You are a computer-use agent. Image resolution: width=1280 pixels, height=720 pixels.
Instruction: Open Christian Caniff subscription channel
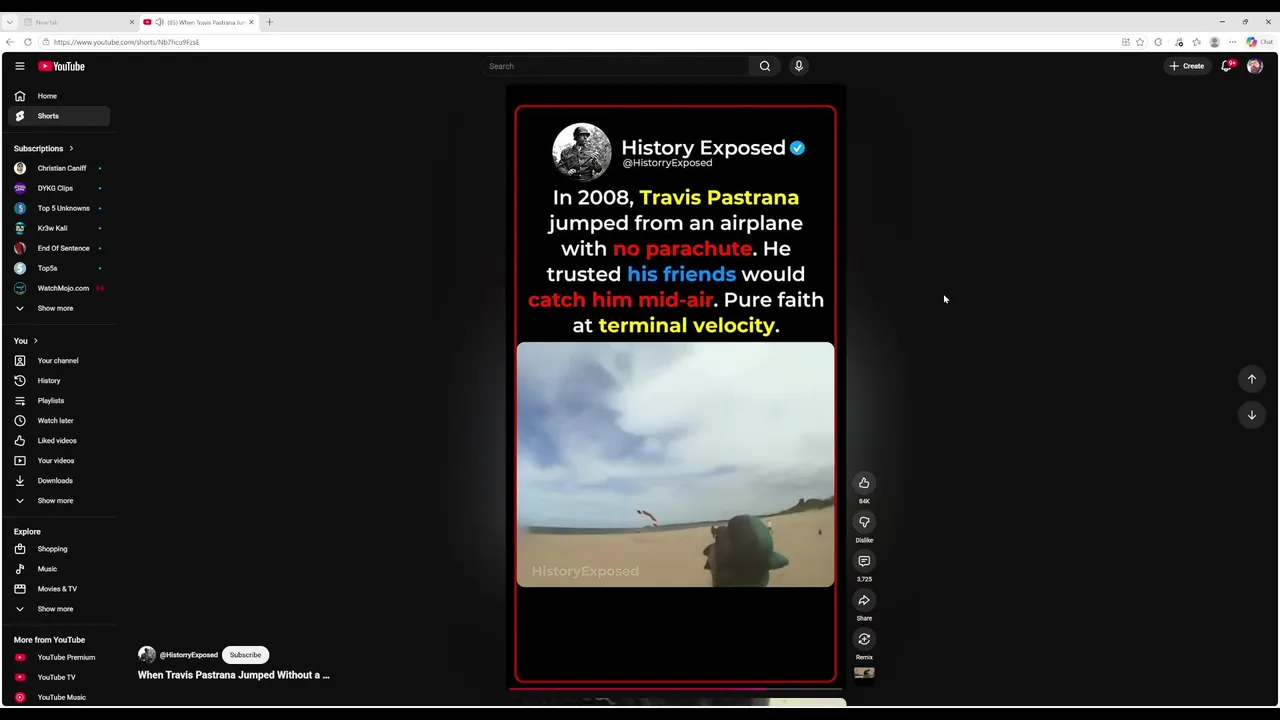pos(59,168)
